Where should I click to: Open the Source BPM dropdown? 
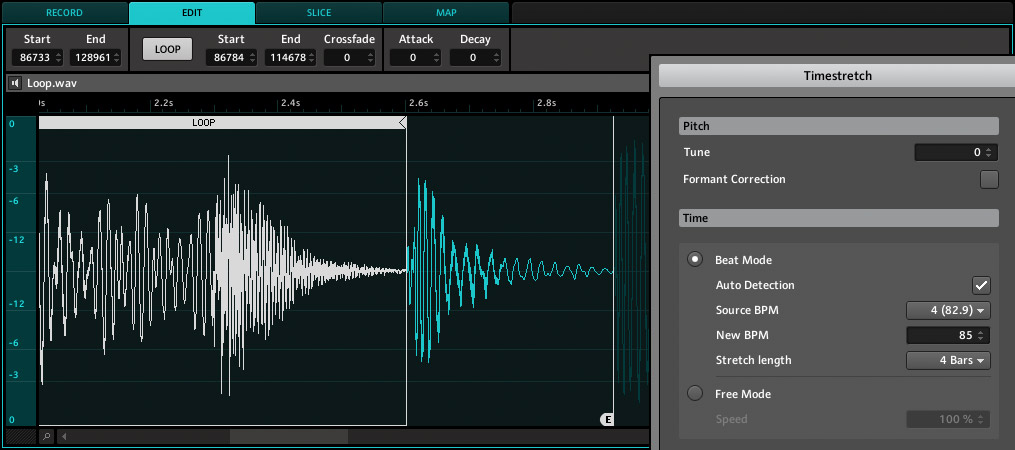pos(948,310)
